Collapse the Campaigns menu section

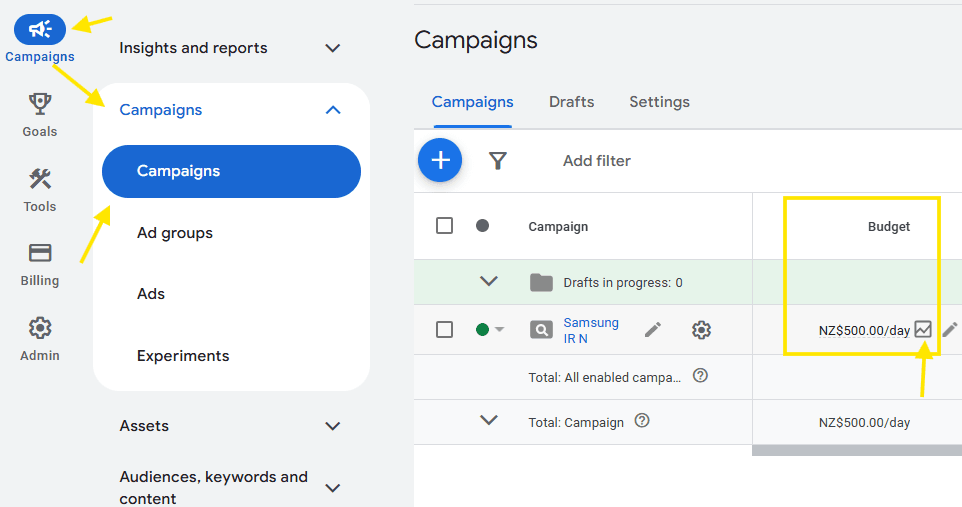coord(333,110)
